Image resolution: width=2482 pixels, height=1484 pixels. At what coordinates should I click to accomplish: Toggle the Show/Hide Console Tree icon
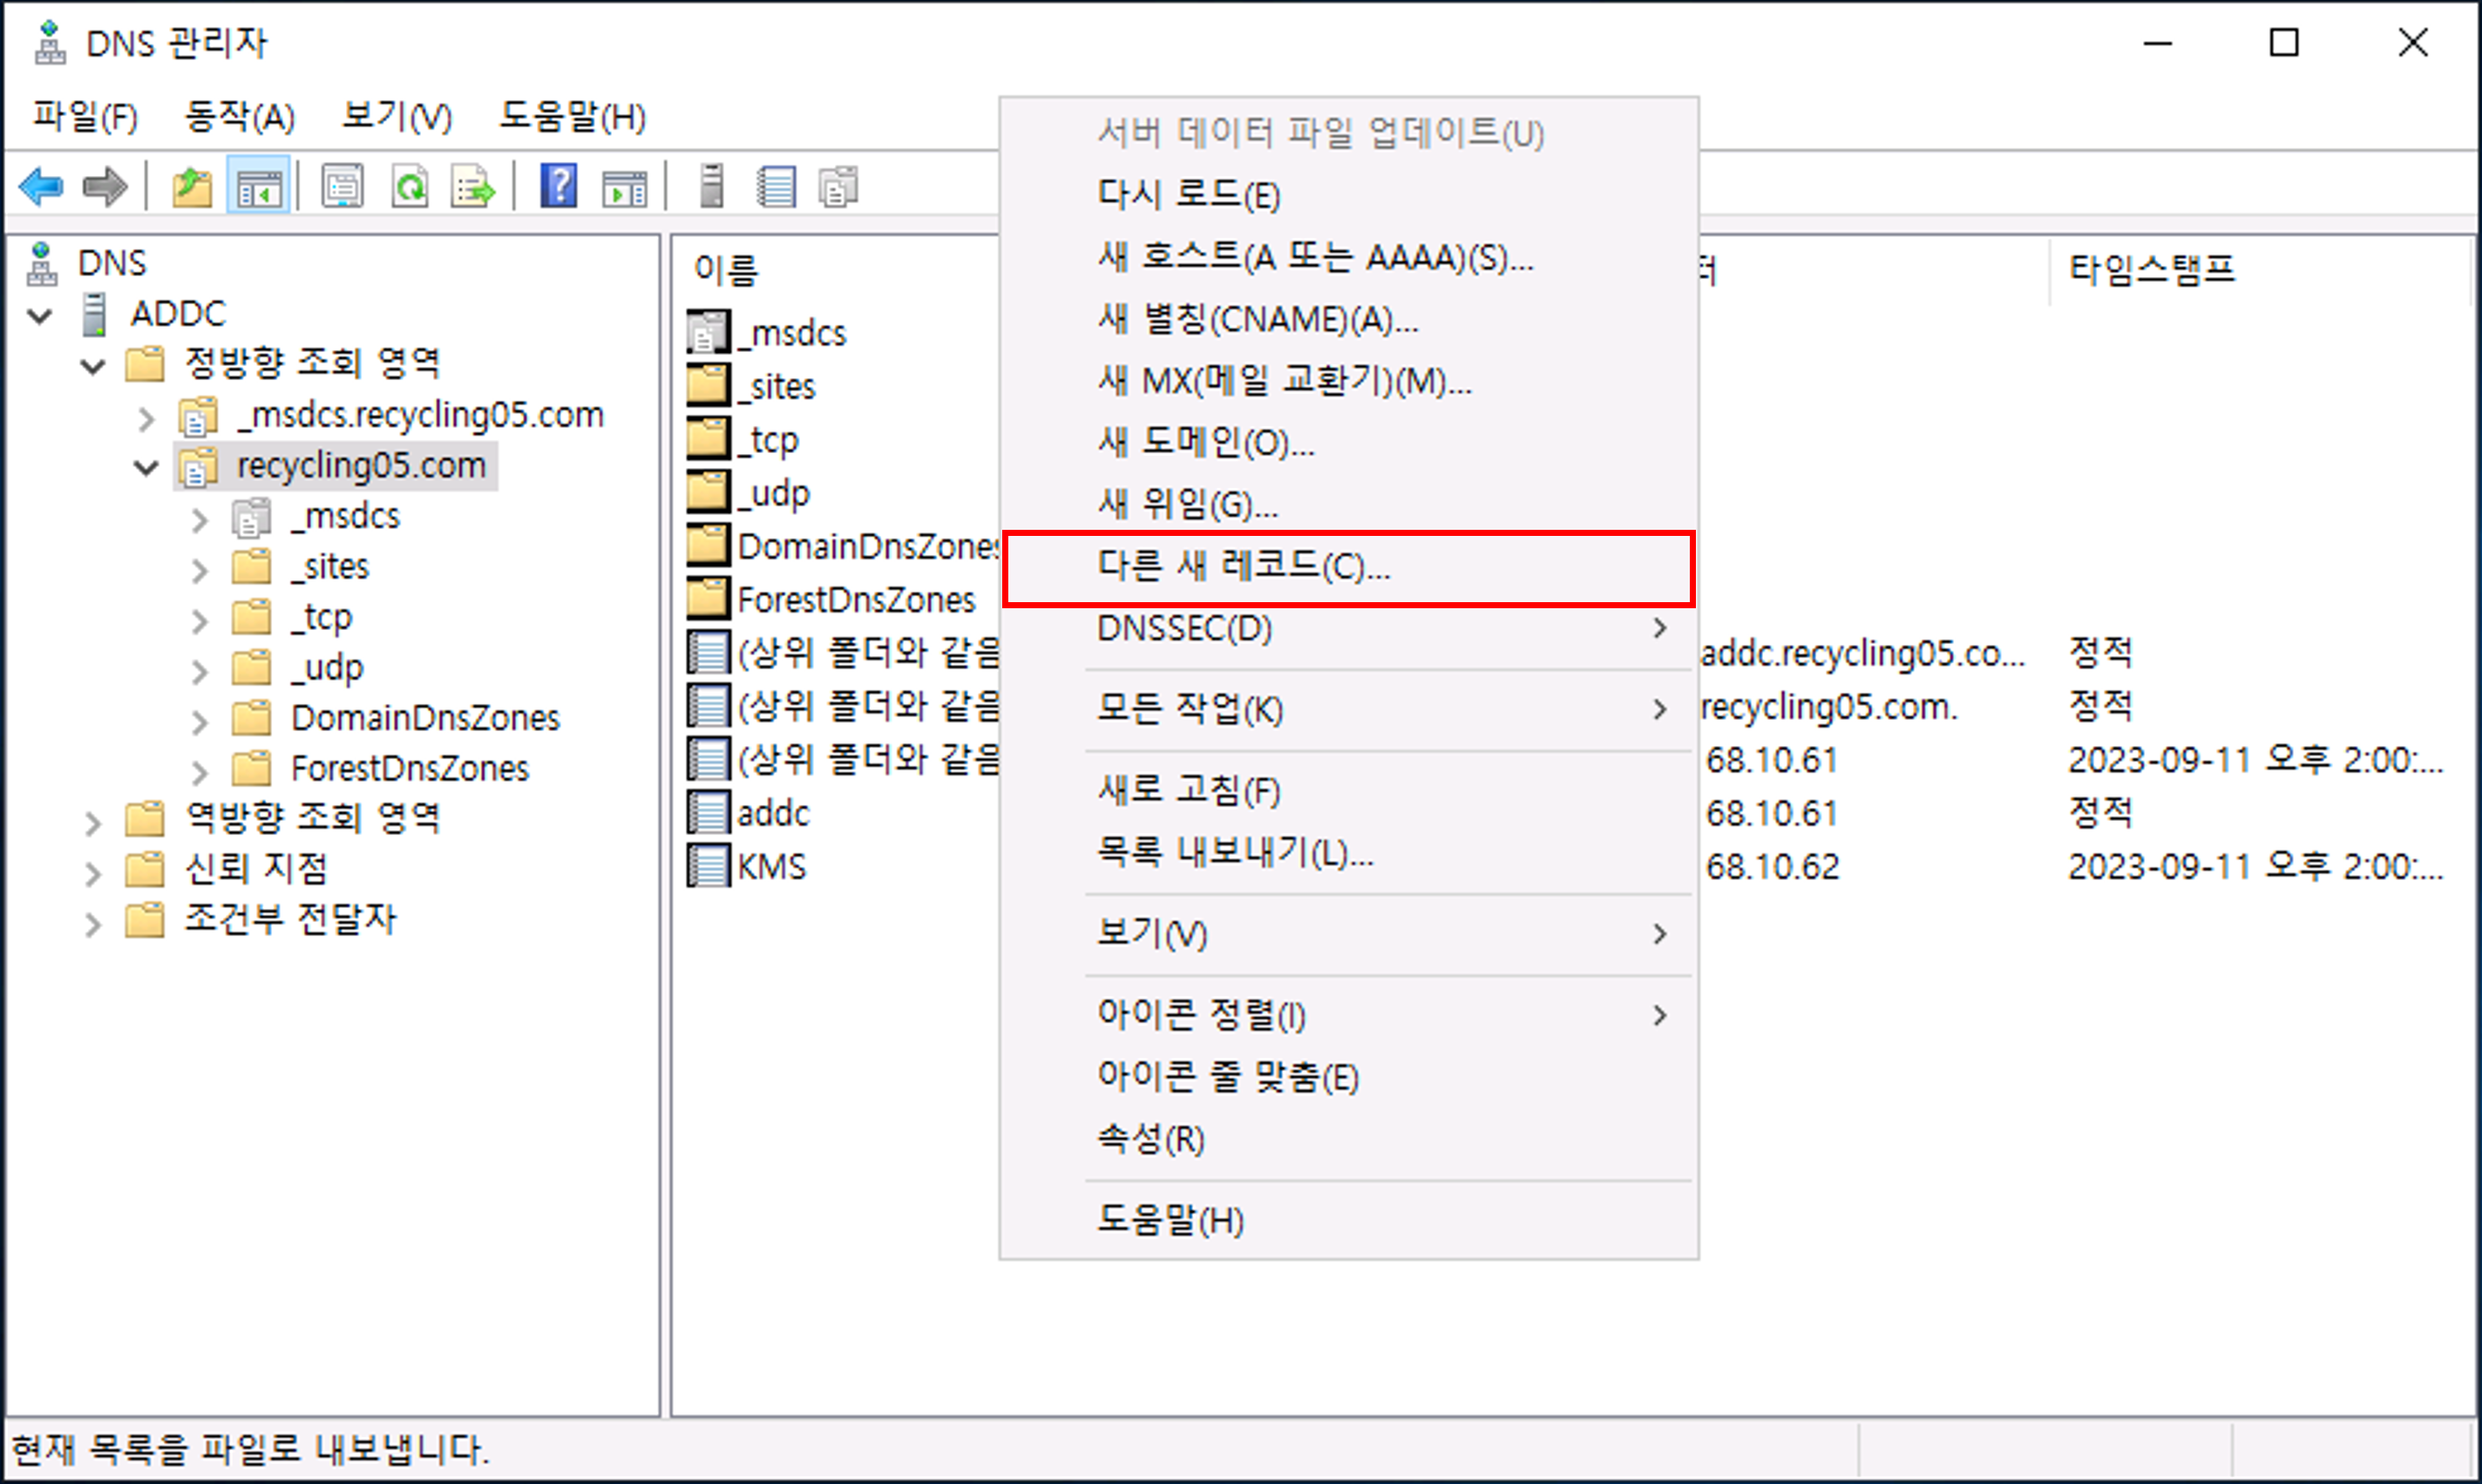[258, 187]
